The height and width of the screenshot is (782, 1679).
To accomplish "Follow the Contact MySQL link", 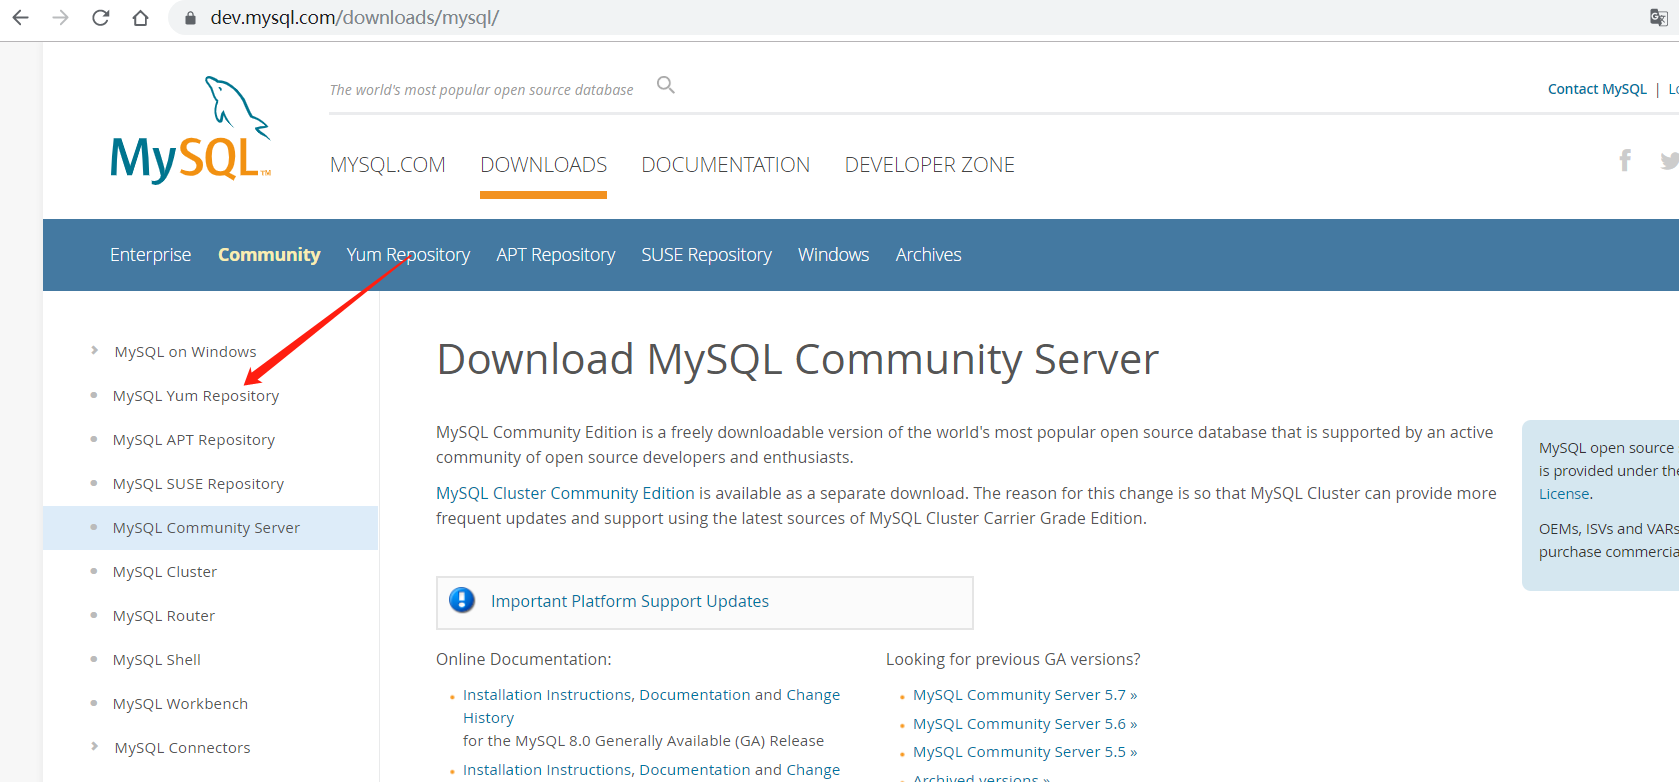I will (x=1597, y=89).
